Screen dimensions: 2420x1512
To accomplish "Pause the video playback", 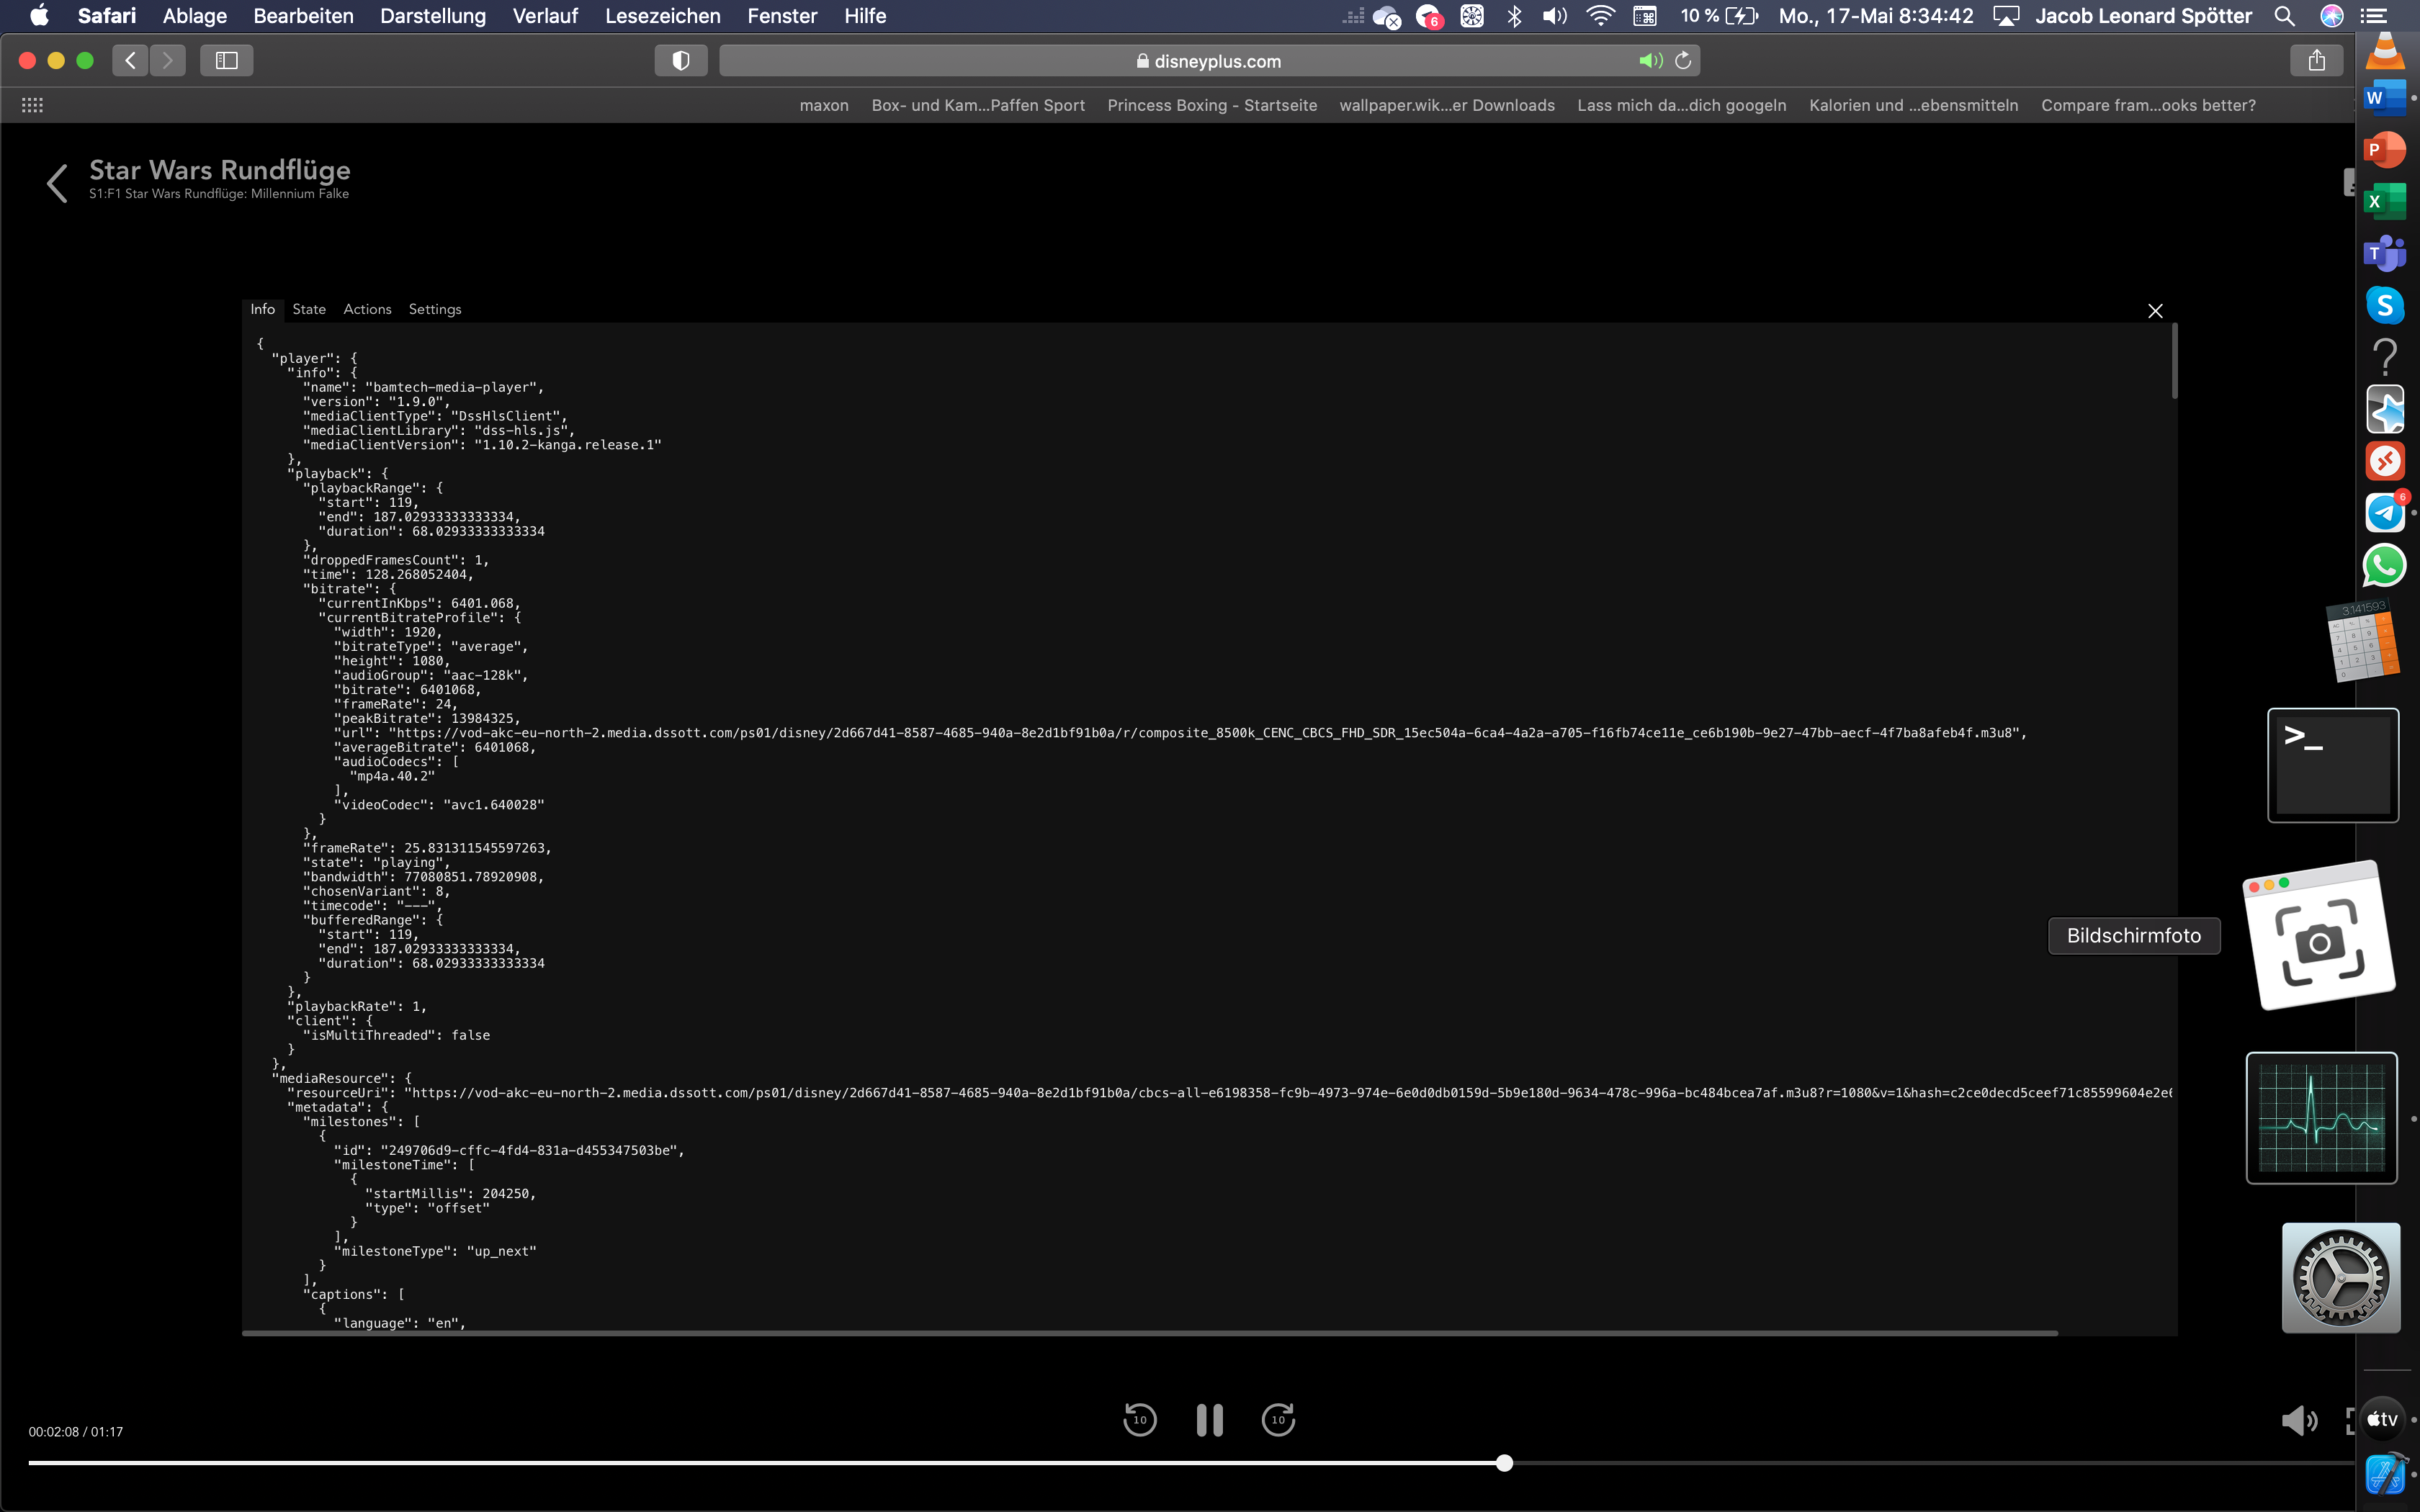I will pos(1209,1420).
